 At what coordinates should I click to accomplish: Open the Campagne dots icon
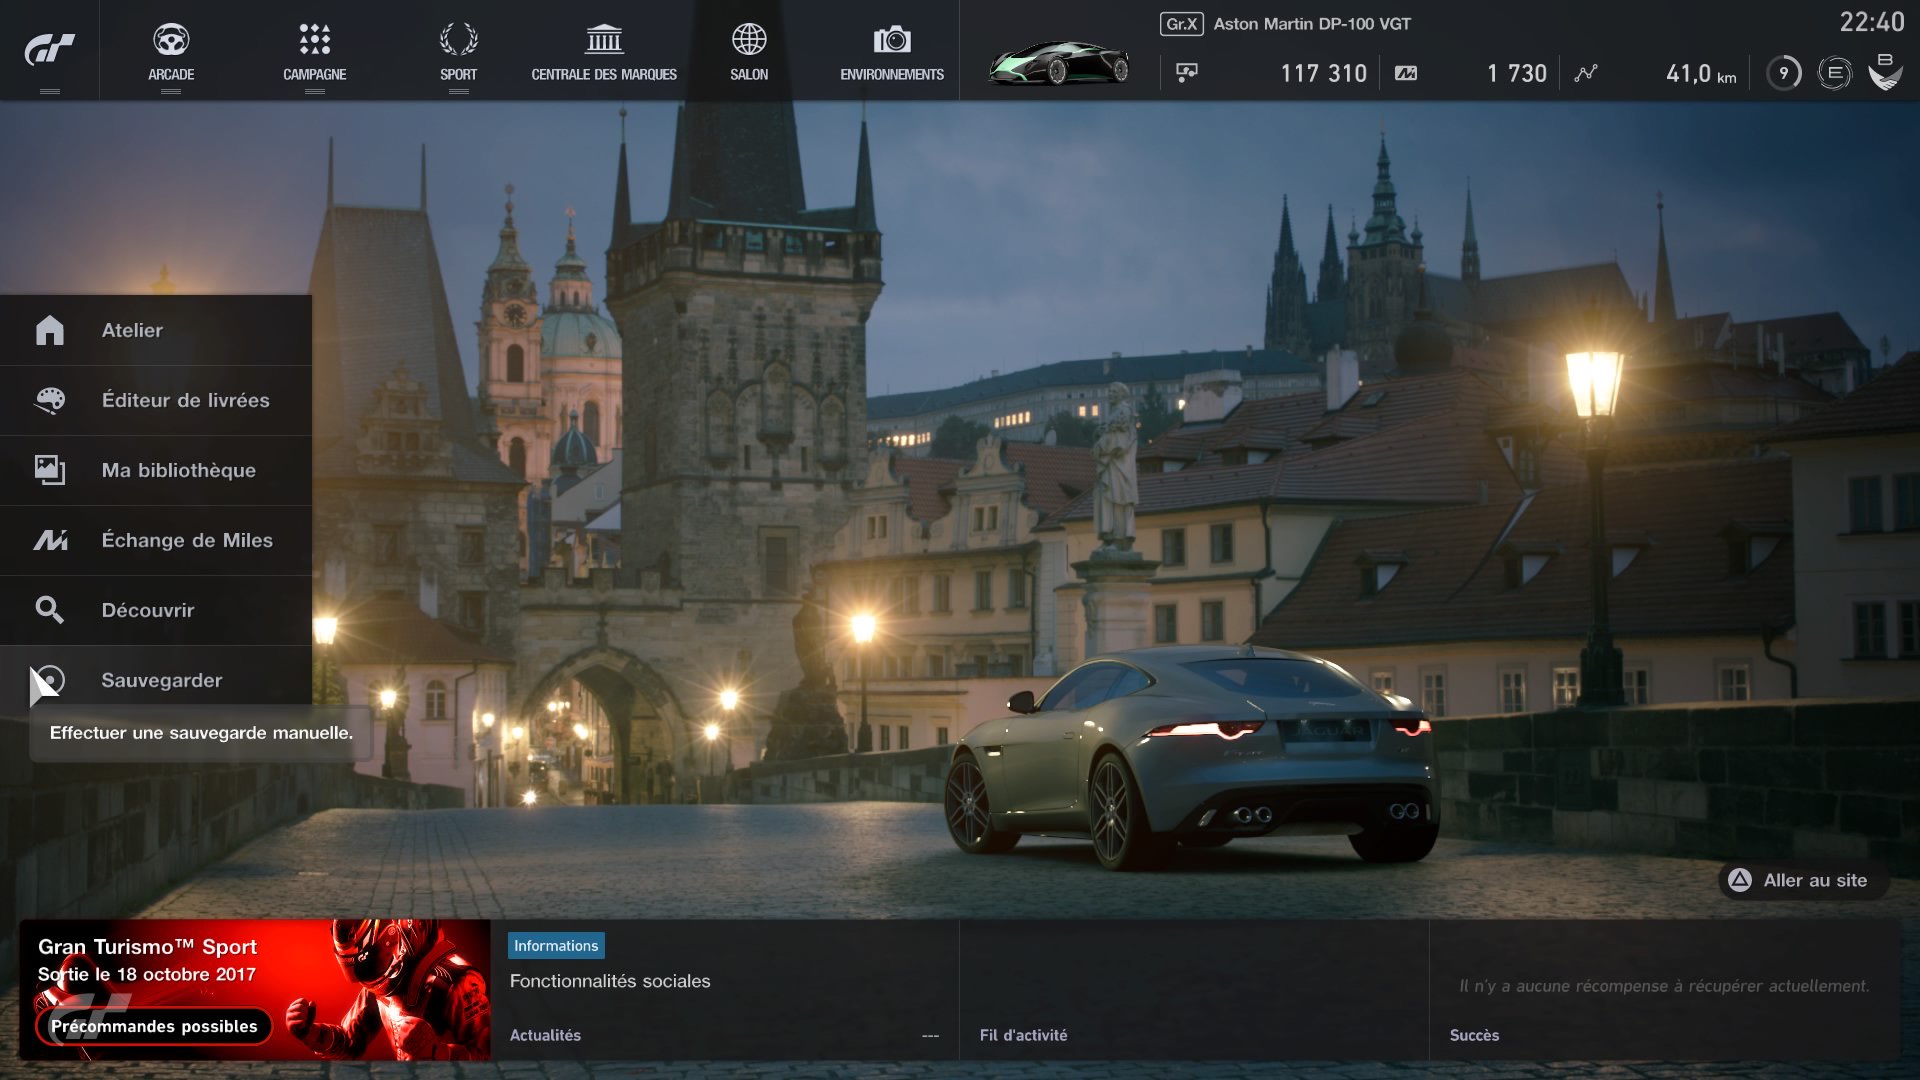click(314, 40)
